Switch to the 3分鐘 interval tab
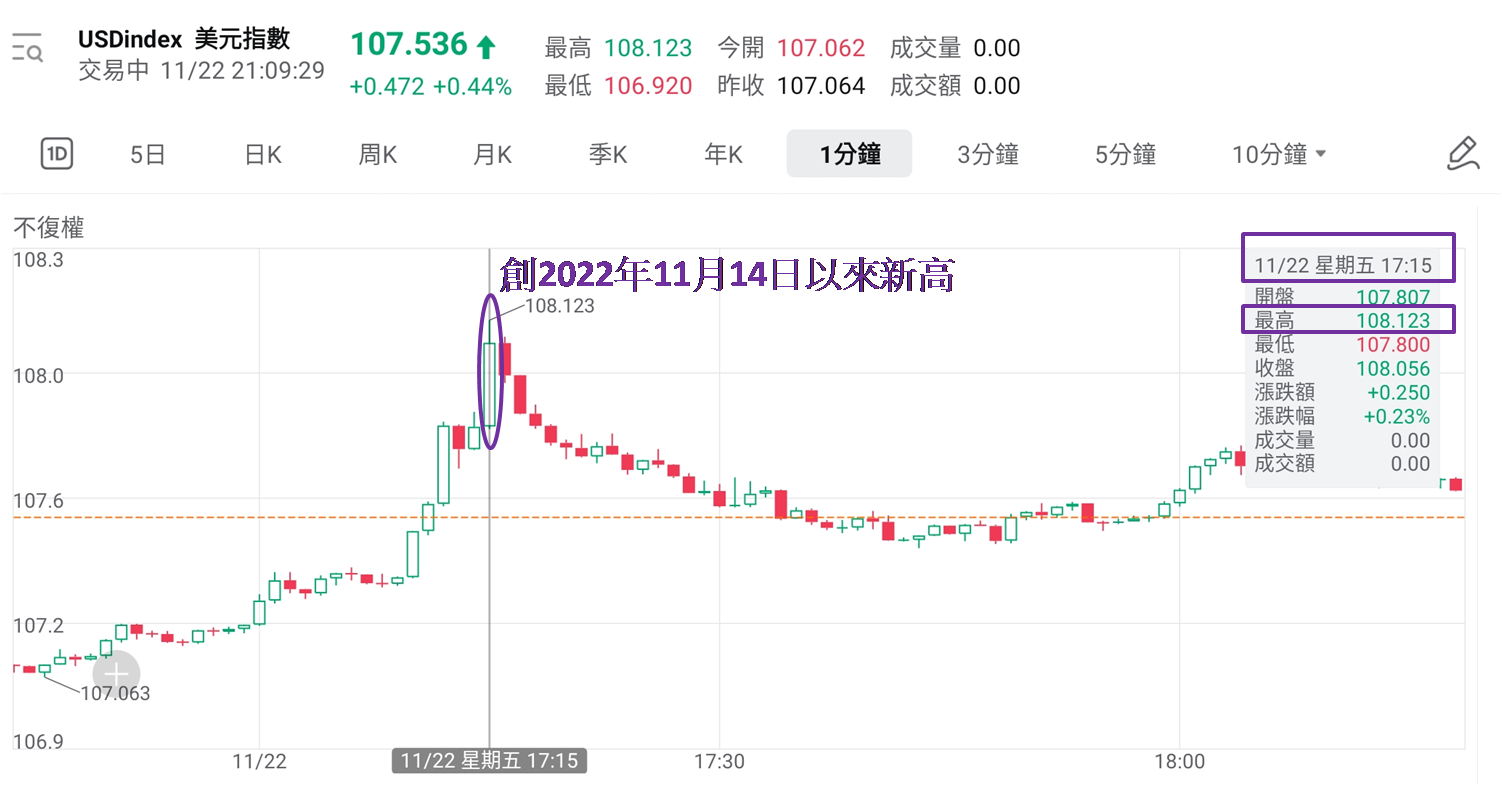1502x786 pixels. pyautogui.click(x=987, y=154)
